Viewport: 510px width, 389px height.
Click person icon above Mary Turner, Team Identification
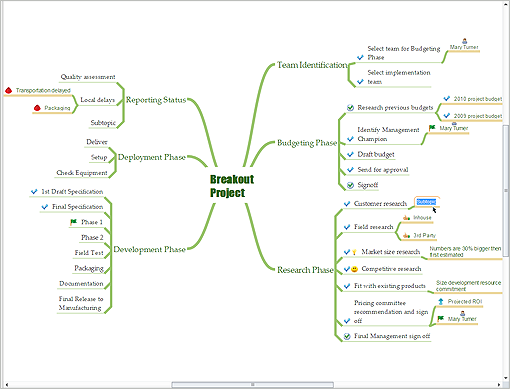pos(464,41)
